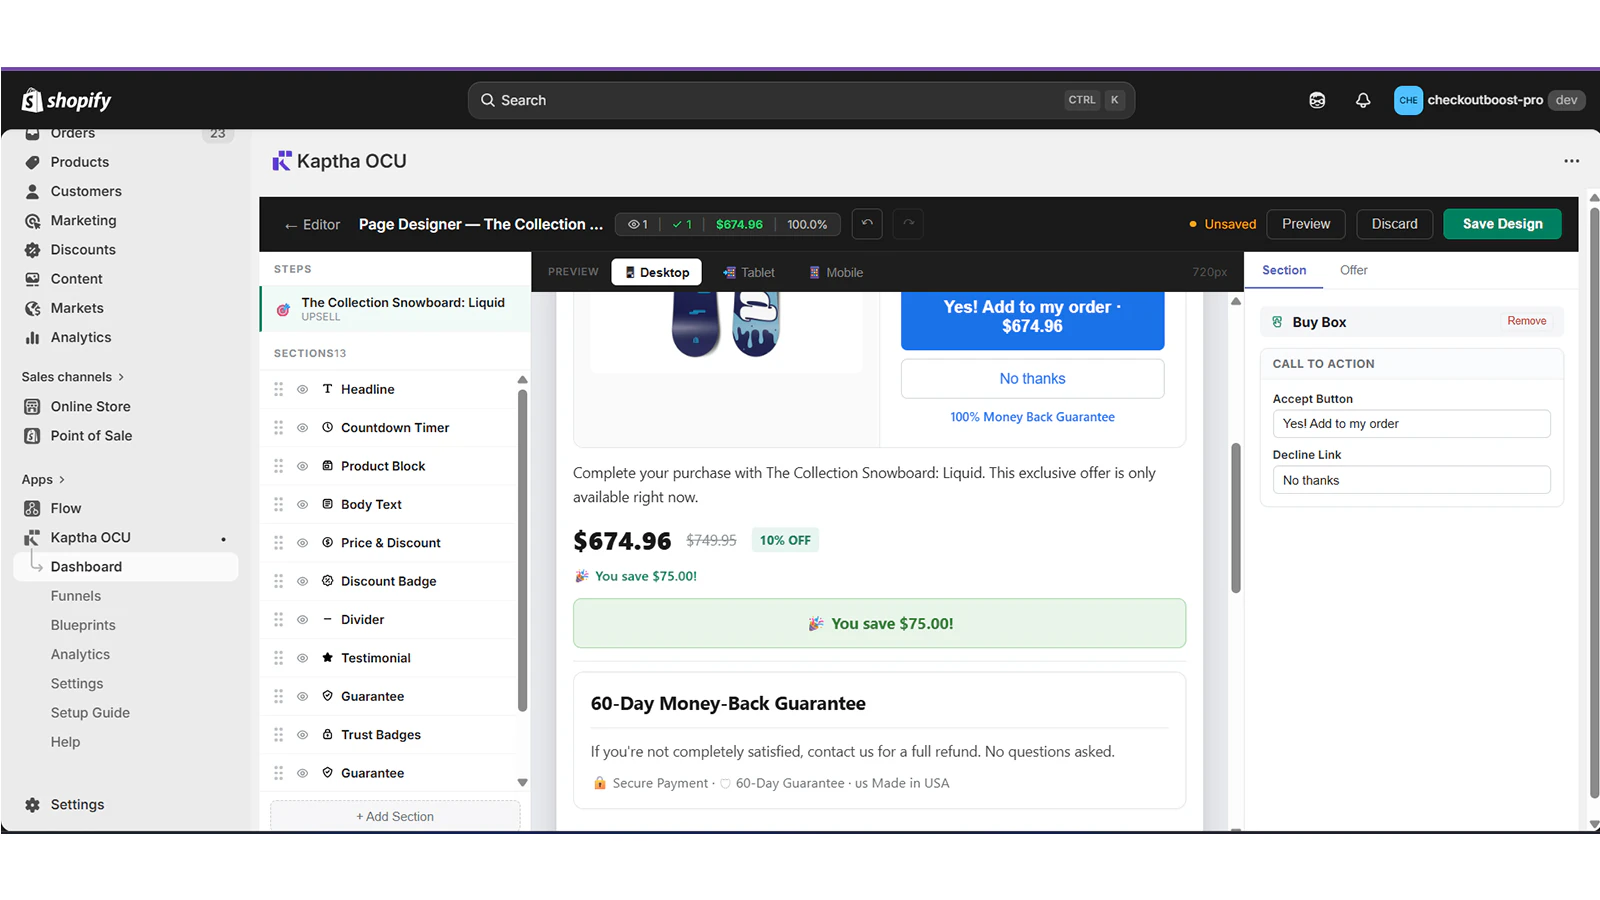
Task: Click the Settings gear icon
Action: point(33,805)
